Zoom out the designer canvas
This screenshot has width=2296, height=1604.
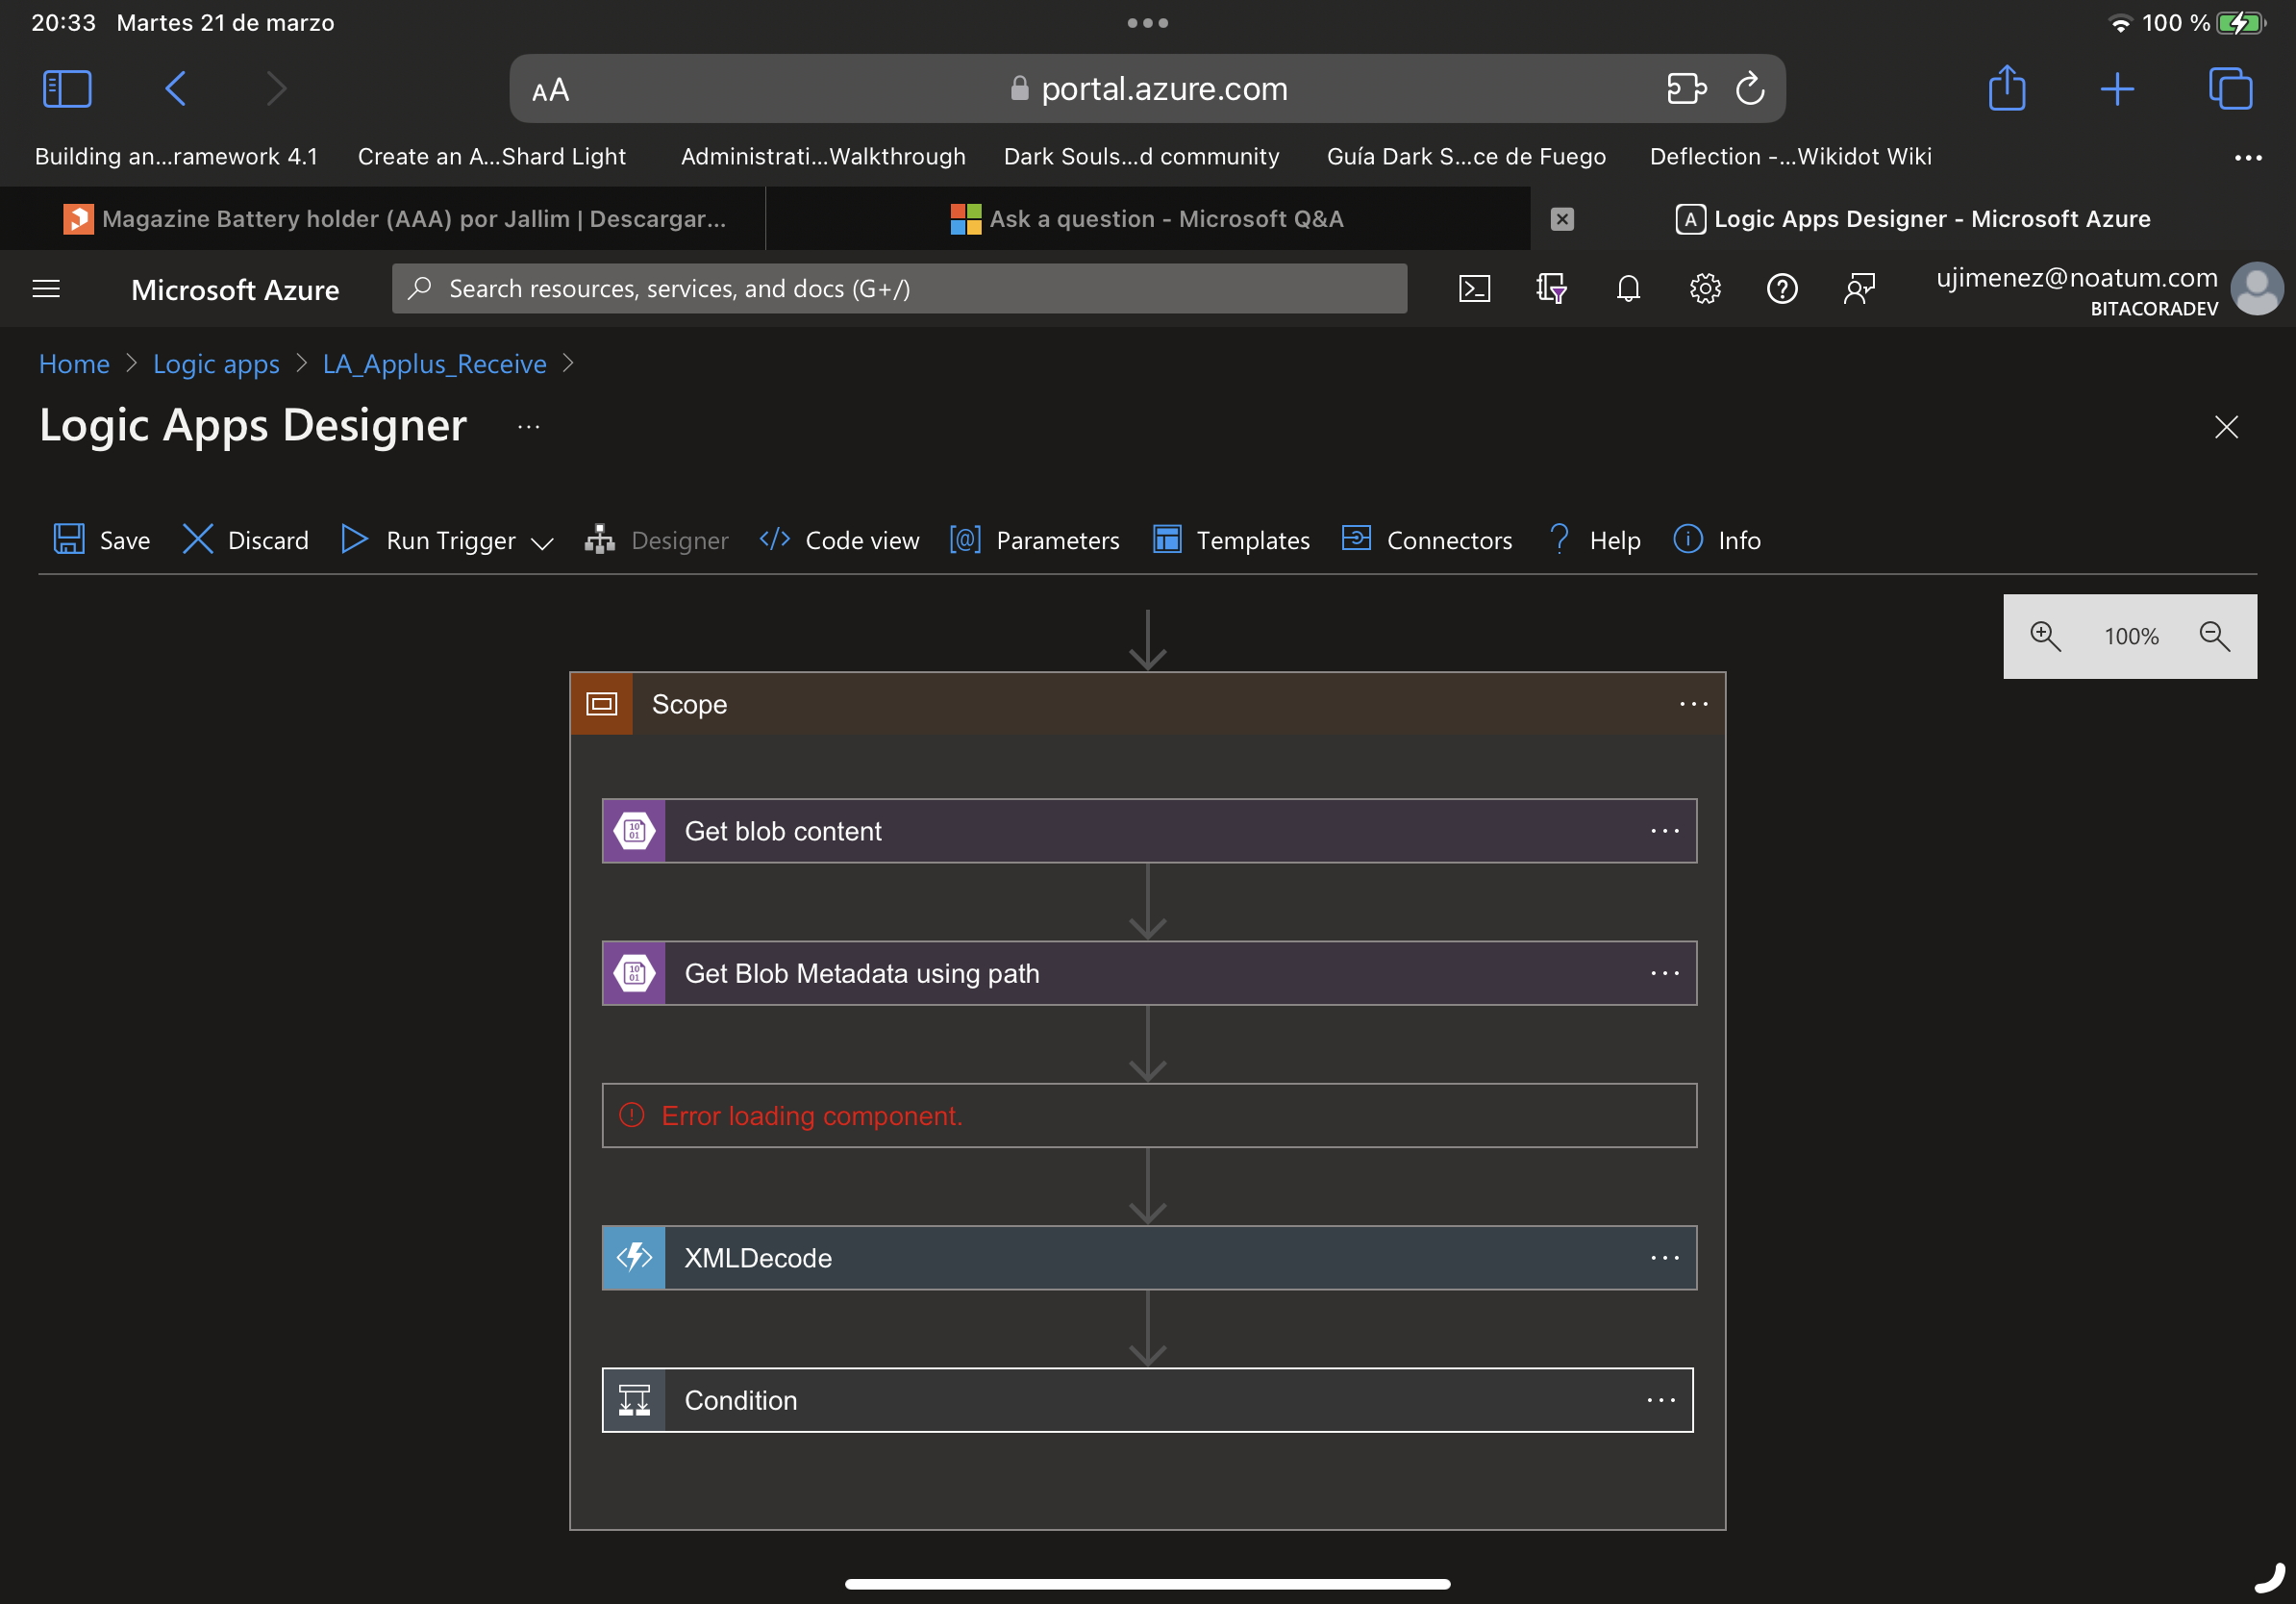[x=2215, y=636]
